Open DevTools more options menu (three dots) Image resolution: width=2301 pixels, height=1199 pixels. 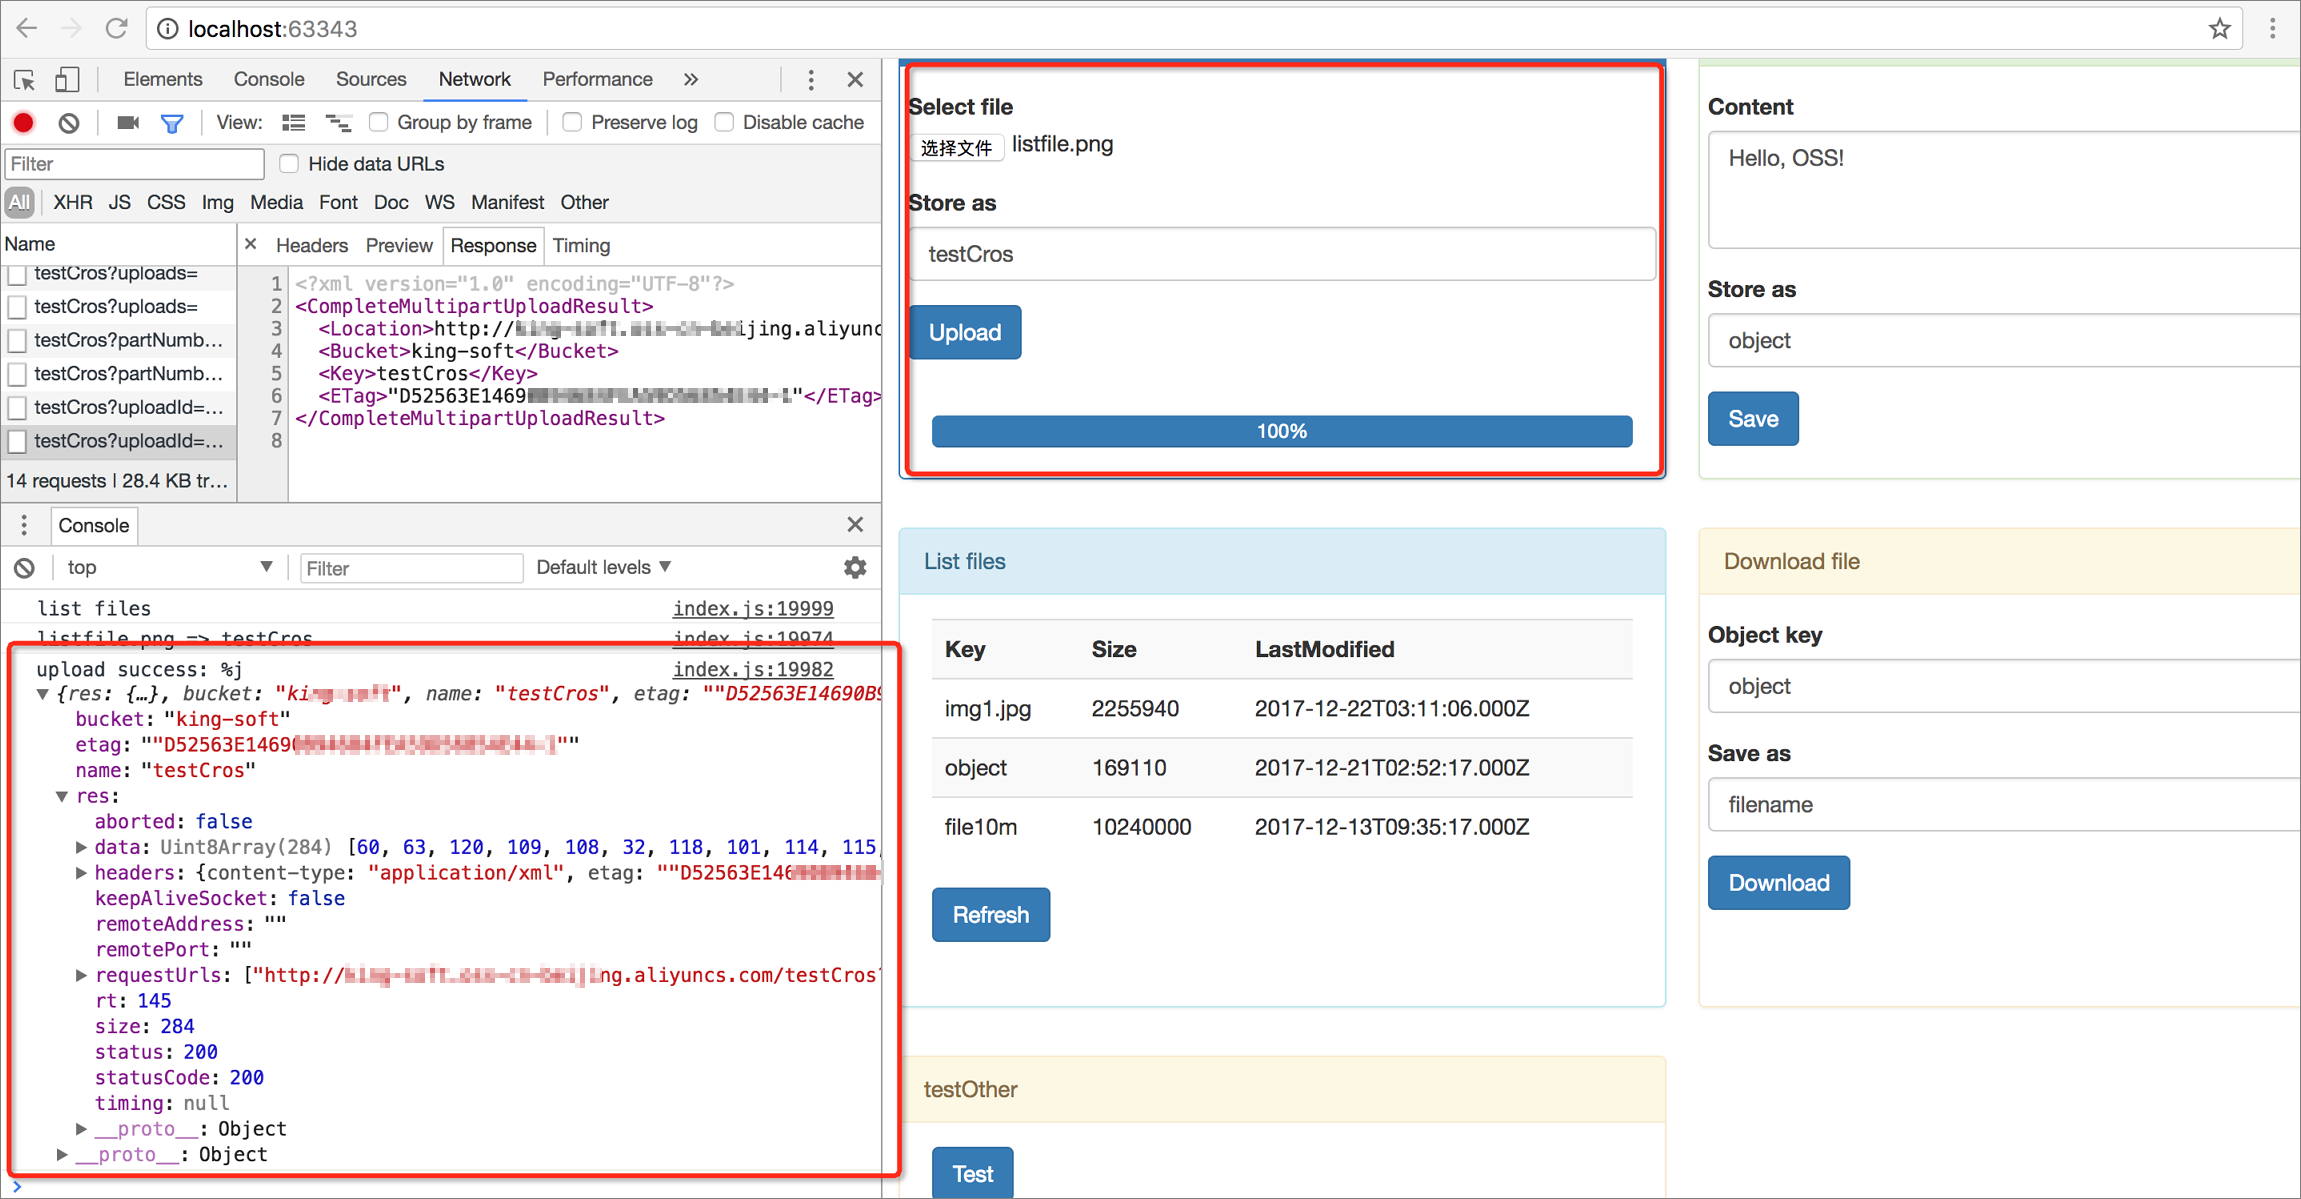point(811,79)
